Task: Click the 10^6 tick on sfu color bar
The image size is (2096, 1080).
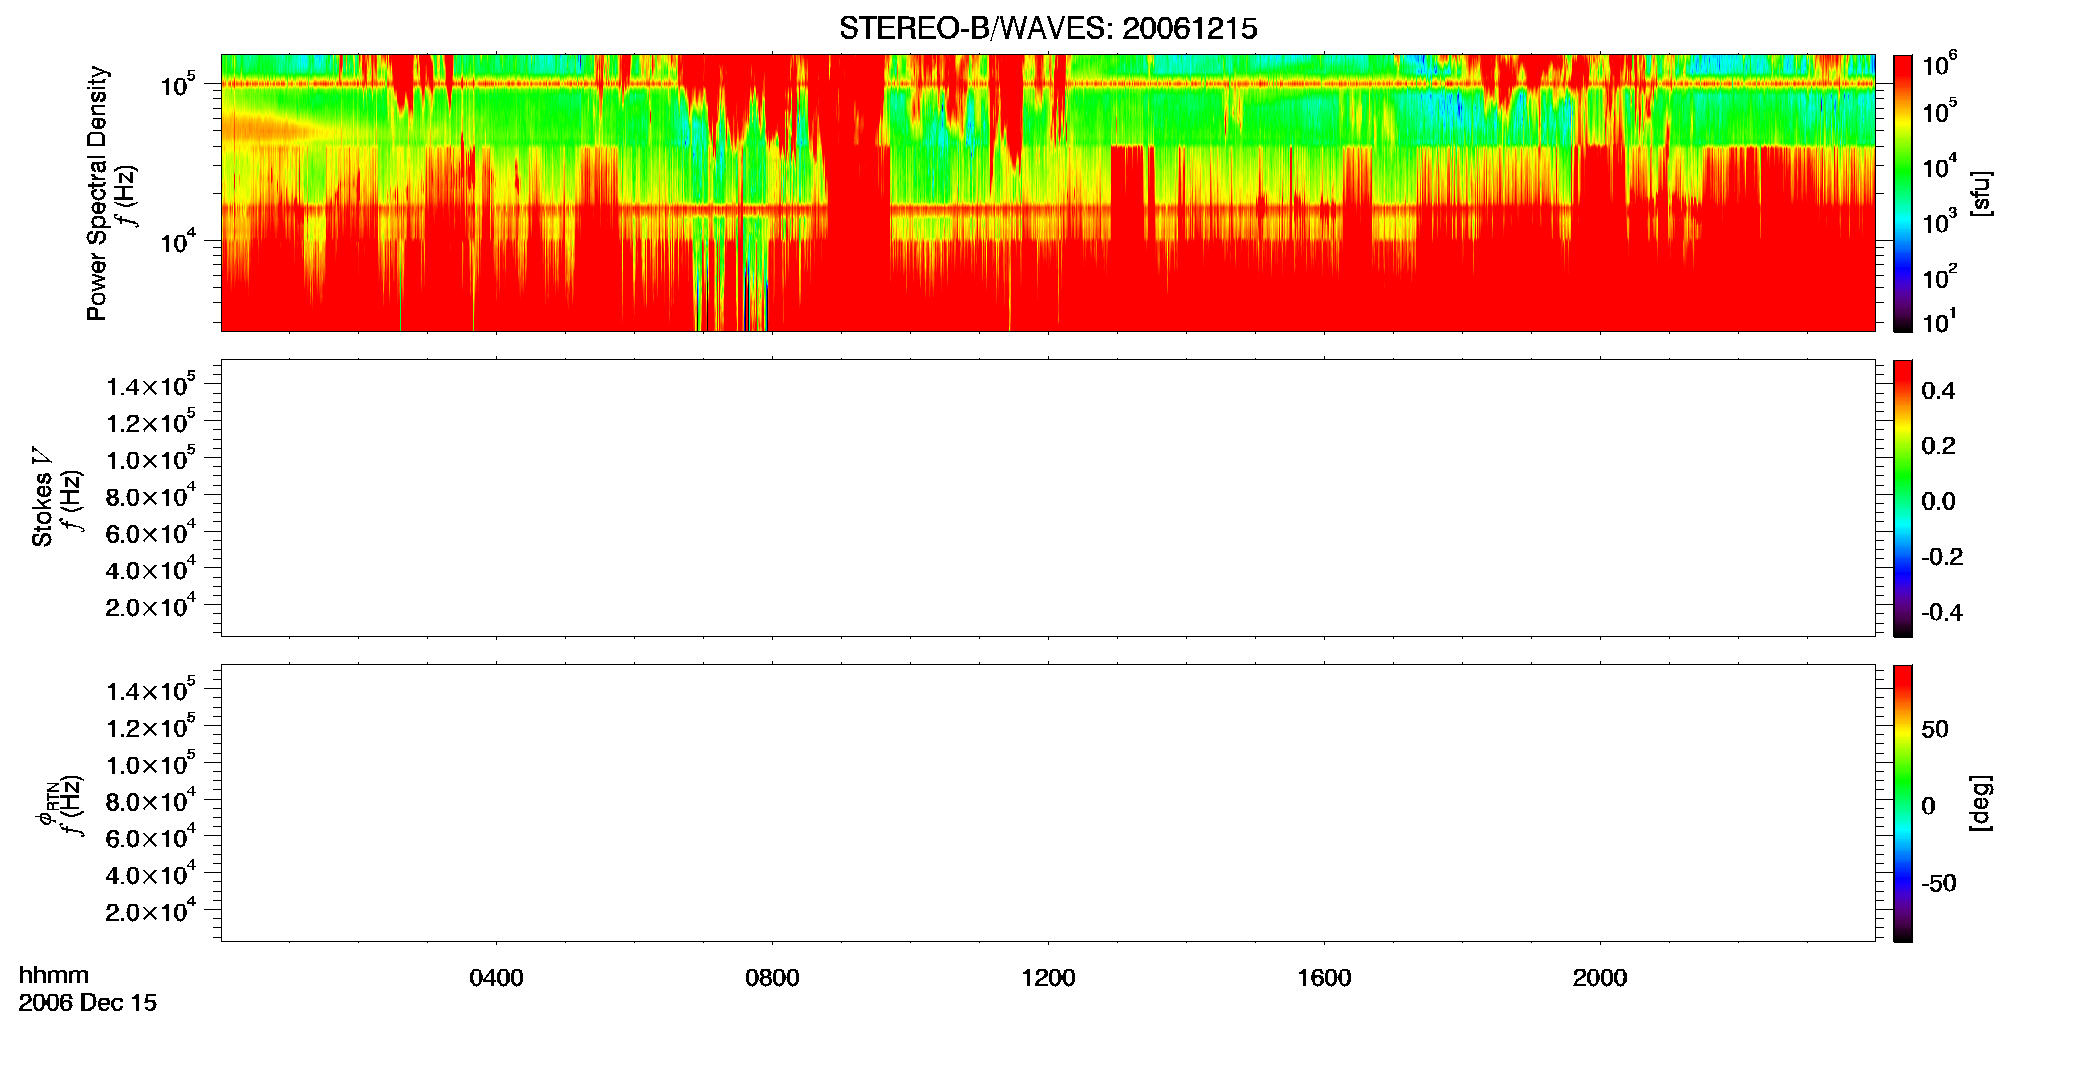Action: 1939,65
